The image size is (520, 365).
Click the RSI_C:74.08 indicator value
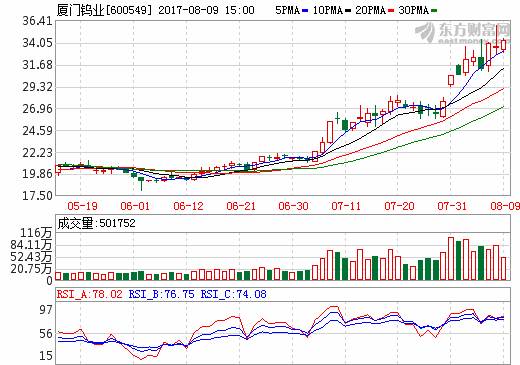(x=233, y=294)
